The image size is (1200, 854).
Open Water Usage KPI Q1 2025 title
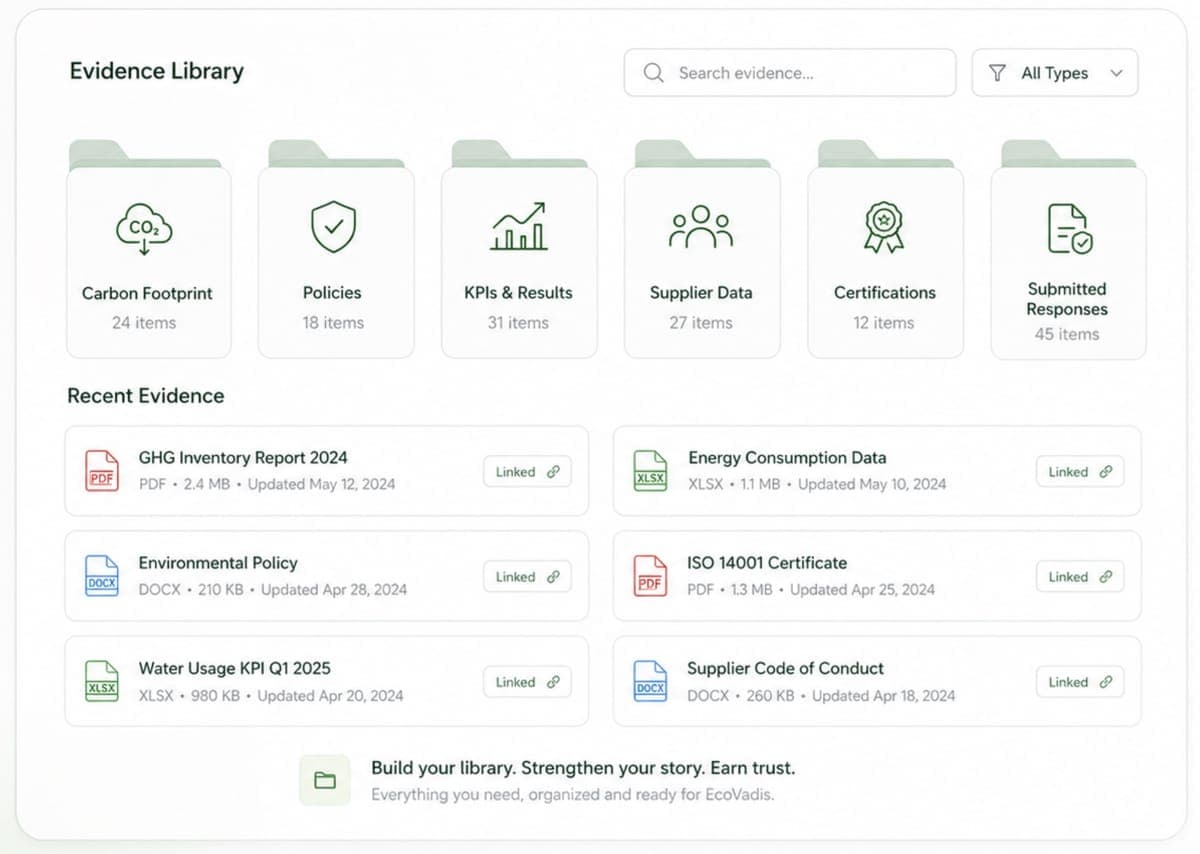[x=234, y=668]
